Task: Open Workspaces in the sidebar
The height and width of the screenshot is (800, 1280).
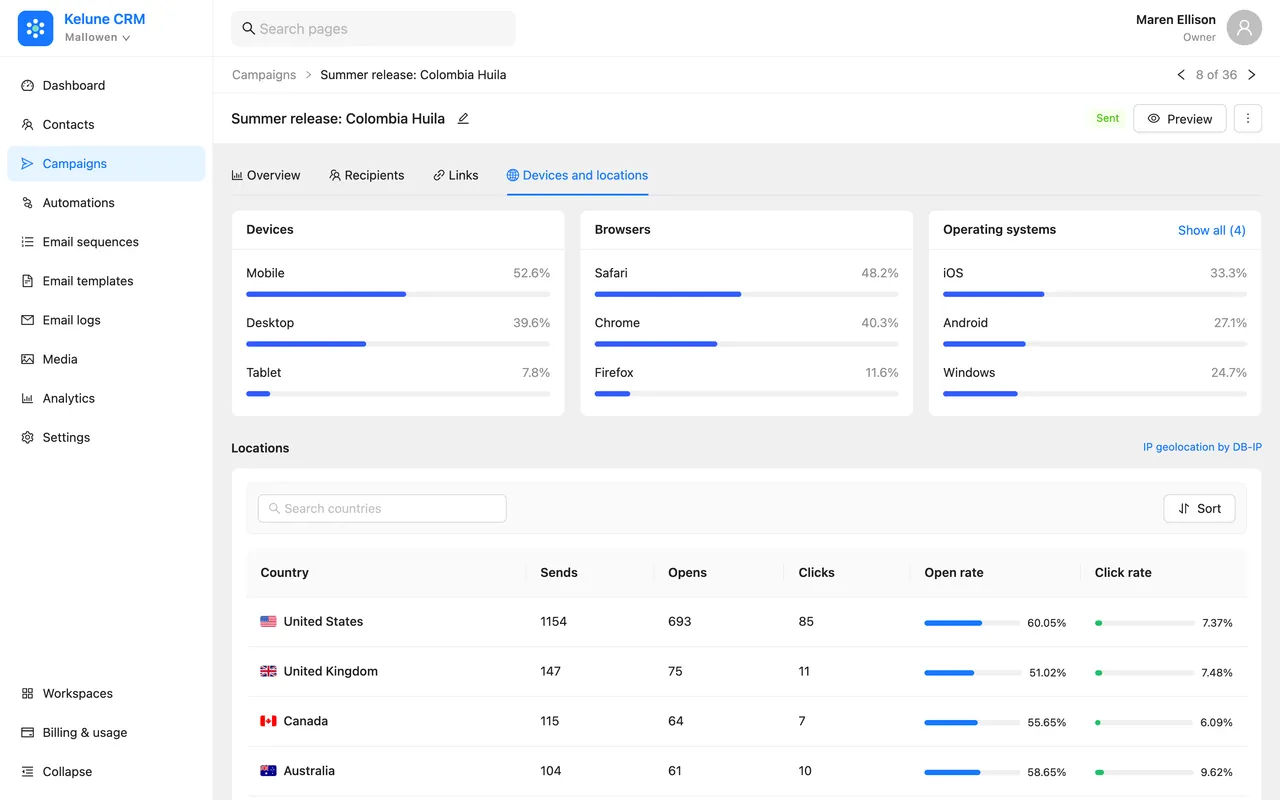Action: pyautogui.click(x=106, y=693)
